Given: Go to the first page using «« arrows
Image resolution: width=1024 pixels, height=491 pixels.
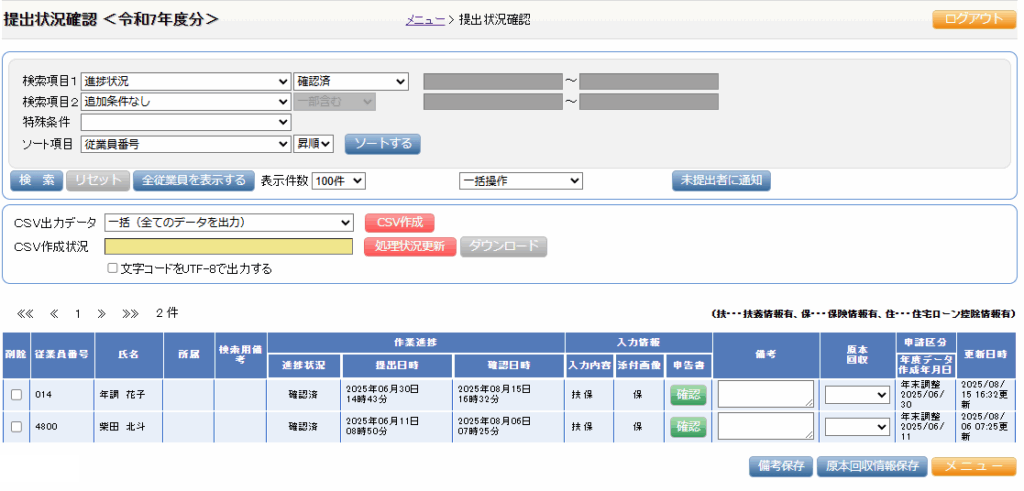Looking at the screenshot, I should [26, 314].
